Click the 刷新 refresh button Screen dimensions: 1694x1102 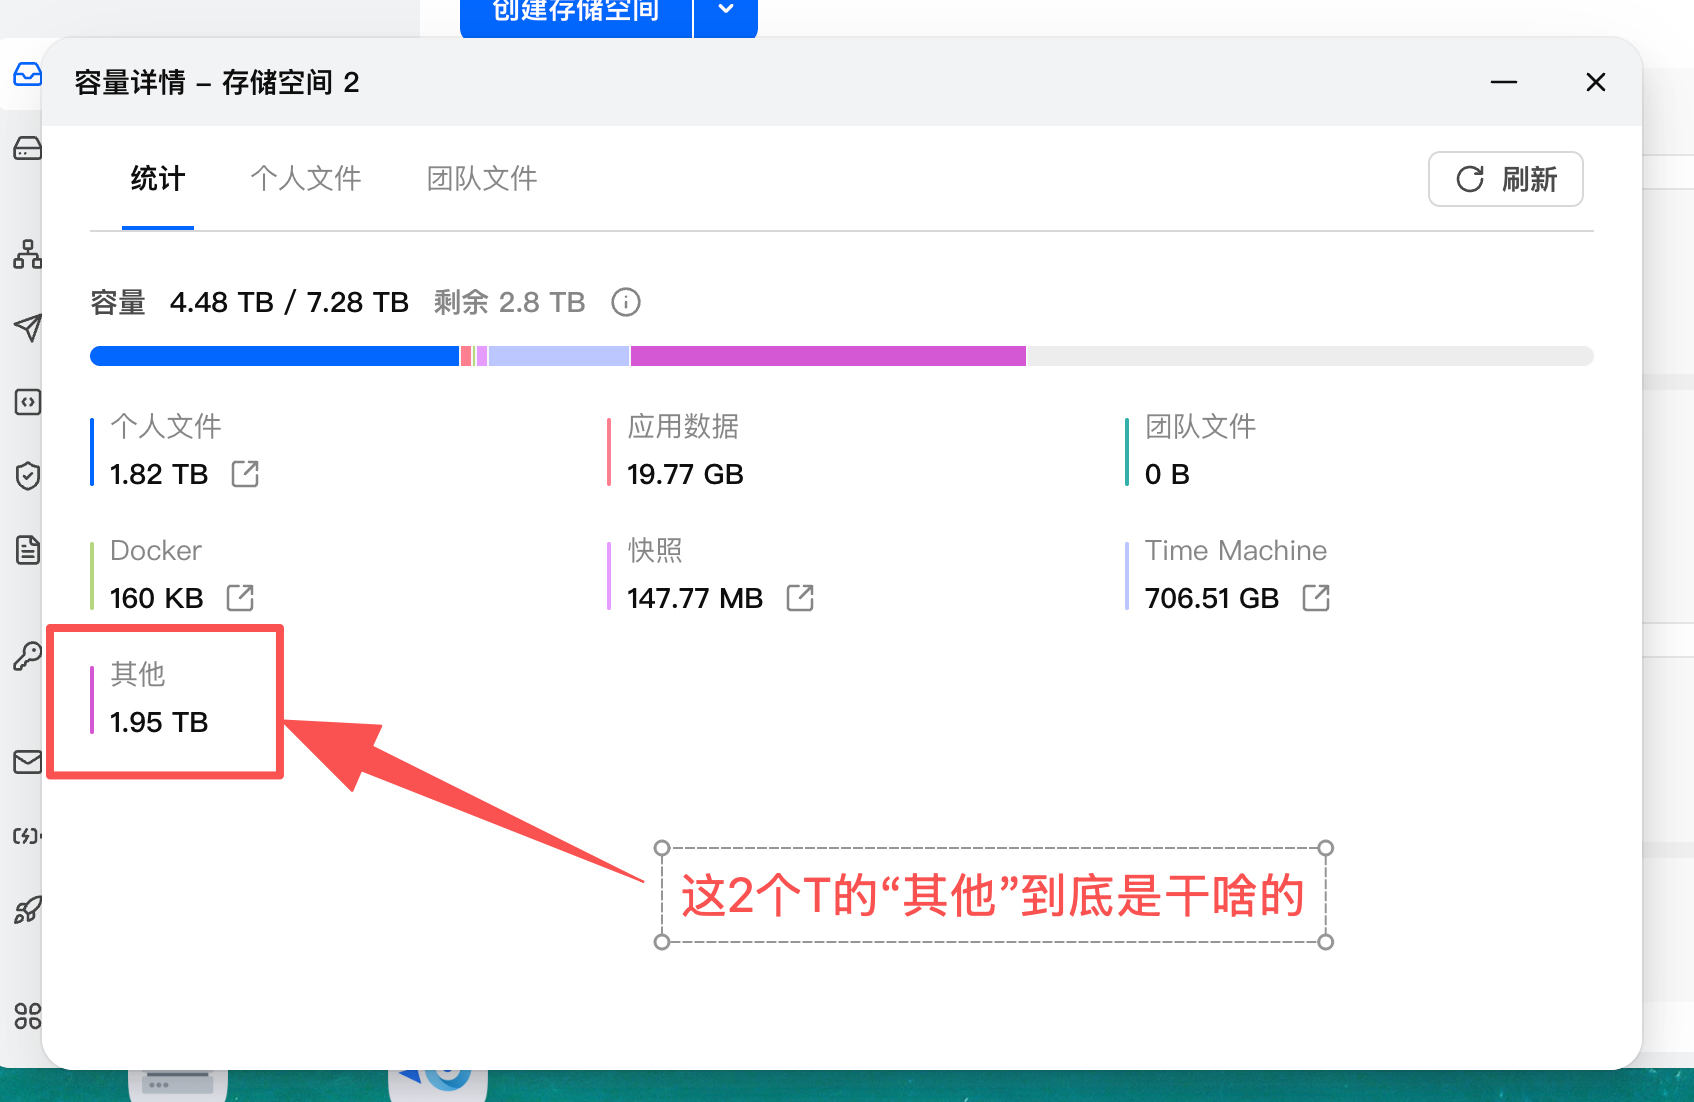pos(1505,179)
